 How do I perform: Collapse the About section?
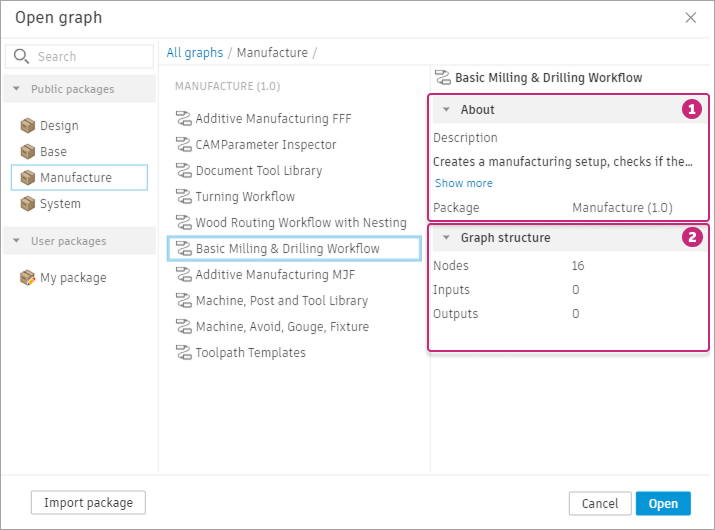pos(446,109)
